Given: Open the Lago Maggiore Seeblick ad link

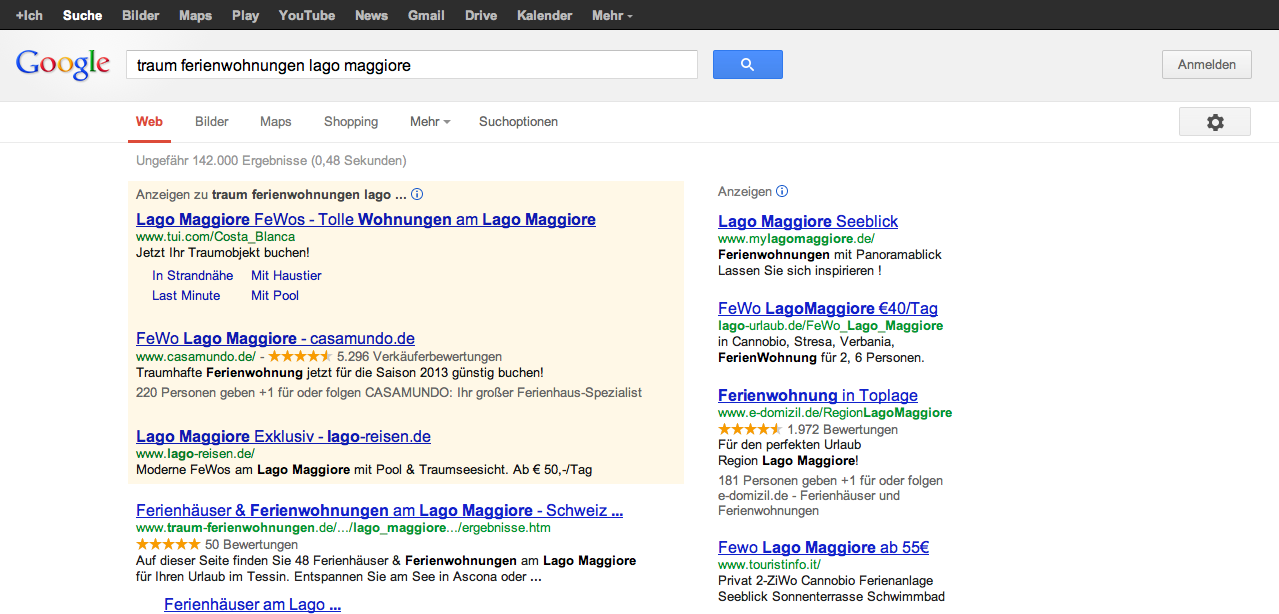Looking at the screenshot, I should click(x=808, y=221).
